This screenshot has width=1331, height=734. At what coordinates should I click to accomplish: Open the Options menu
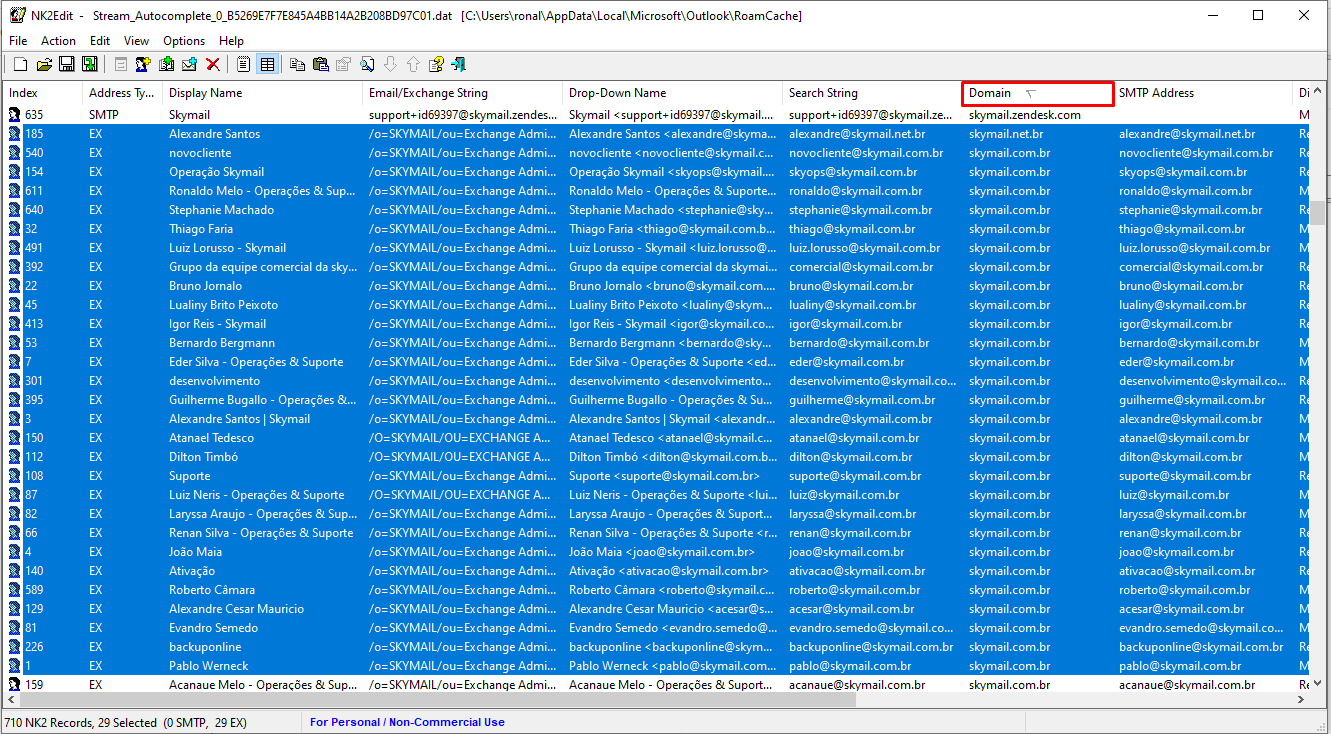(x=184, y=41)
